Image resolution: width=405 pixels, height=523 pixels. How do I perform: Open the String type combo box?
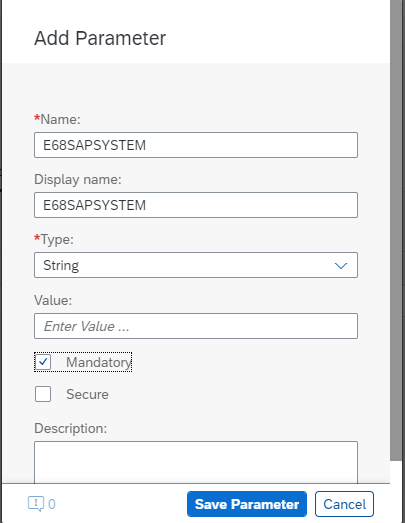(x=196, y=265)
